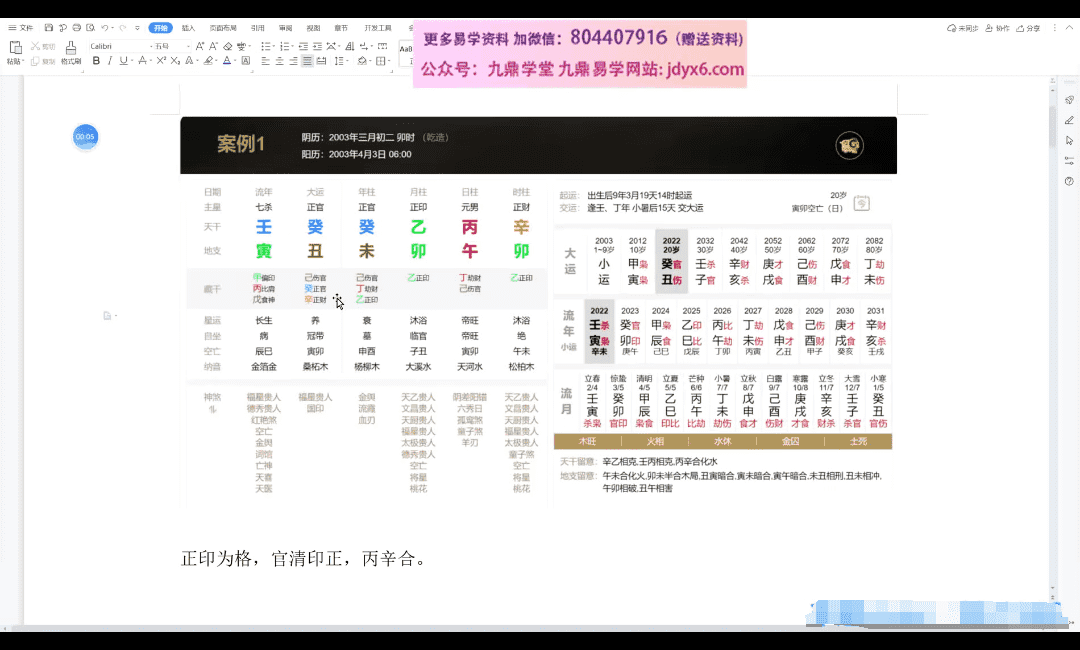Click the 分享 (Share) button
Screen dimensions: 1080x650
click(1030, 28)
